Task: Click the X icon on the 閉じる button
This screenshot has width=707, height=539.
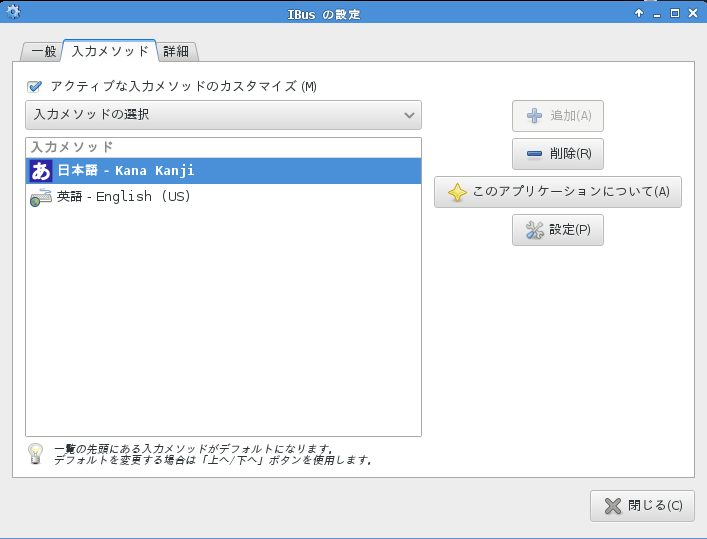Action: 613,506
